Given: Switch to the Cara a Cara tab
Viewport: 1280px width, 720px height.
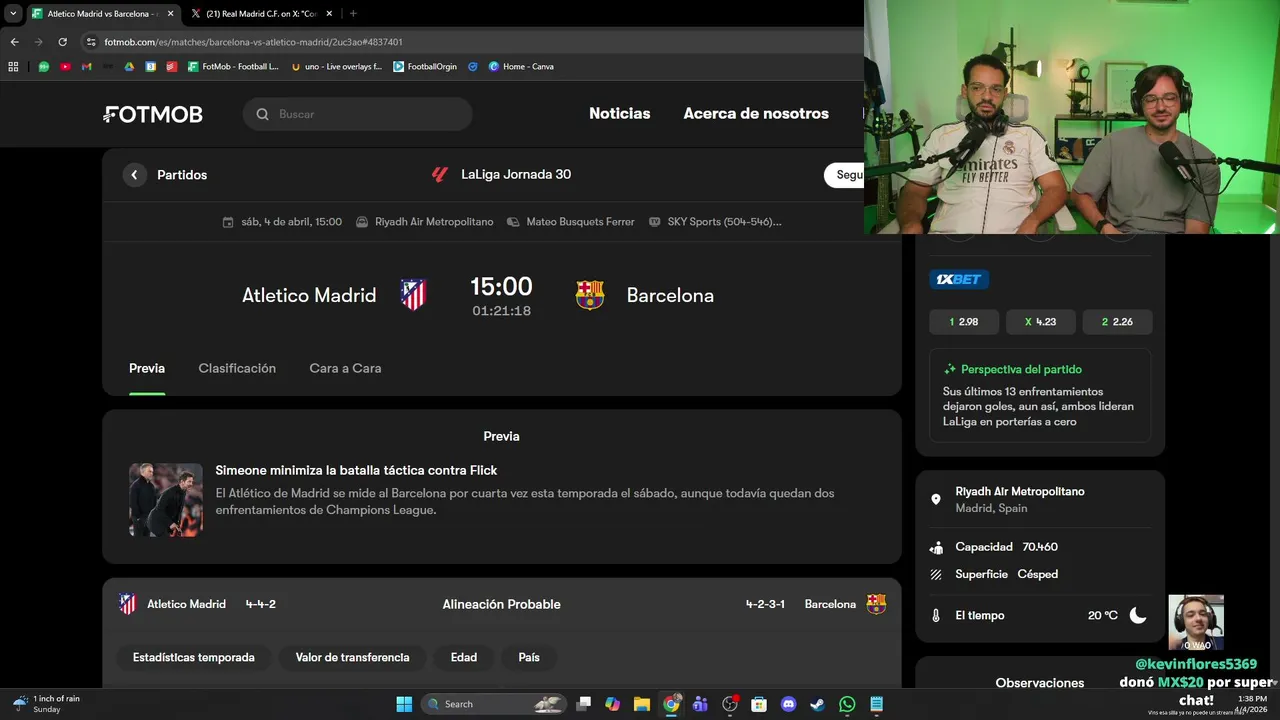Looking at the screenshot, I should pyautogui.click(x=345, y=368).
